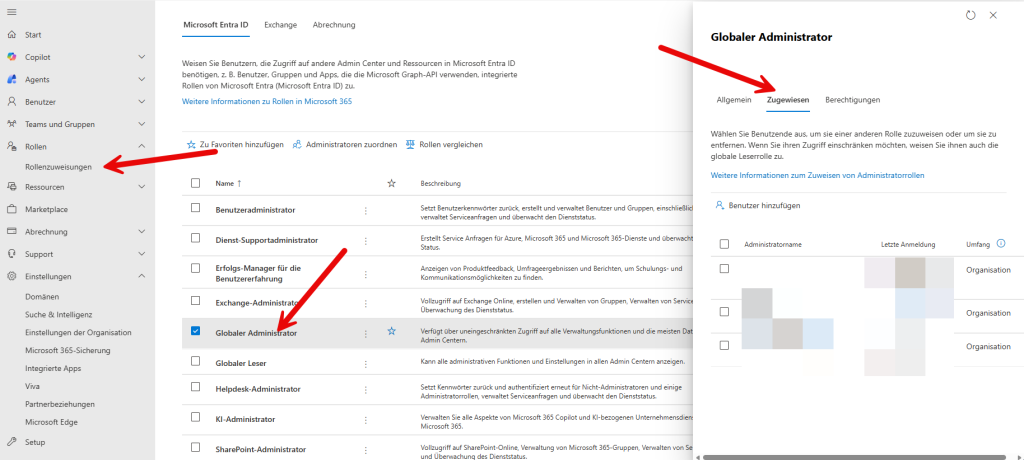Uncheck the Globaler Administrator checkbox

pos(195,330)
